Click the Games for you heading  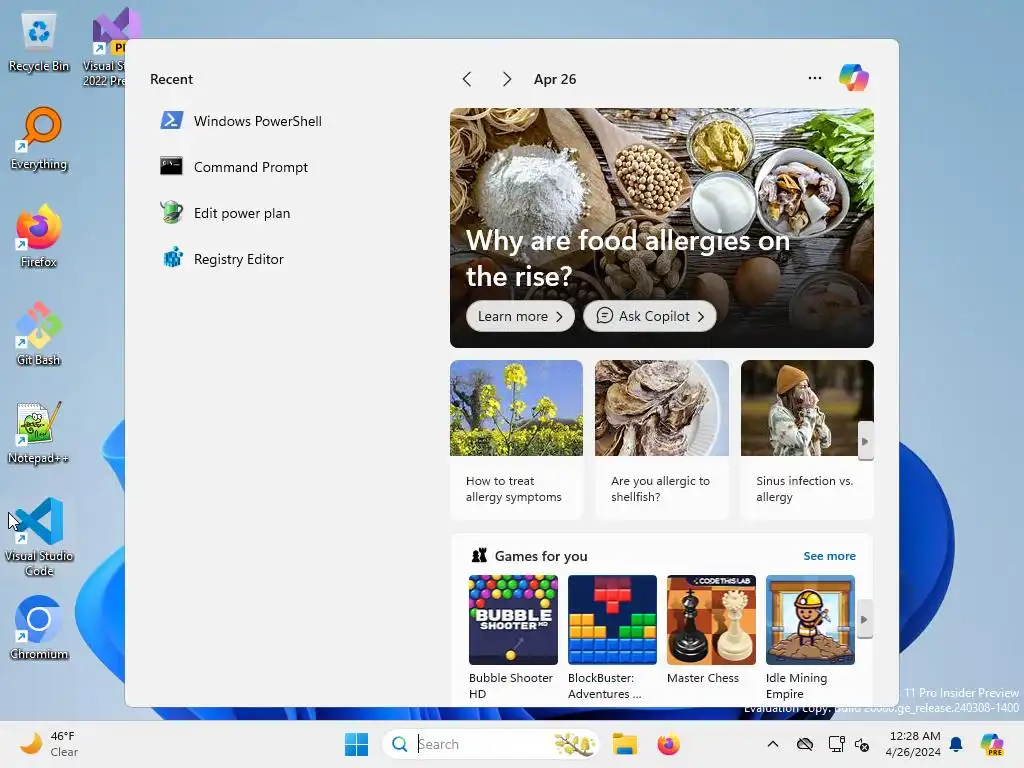click(541, 556)
